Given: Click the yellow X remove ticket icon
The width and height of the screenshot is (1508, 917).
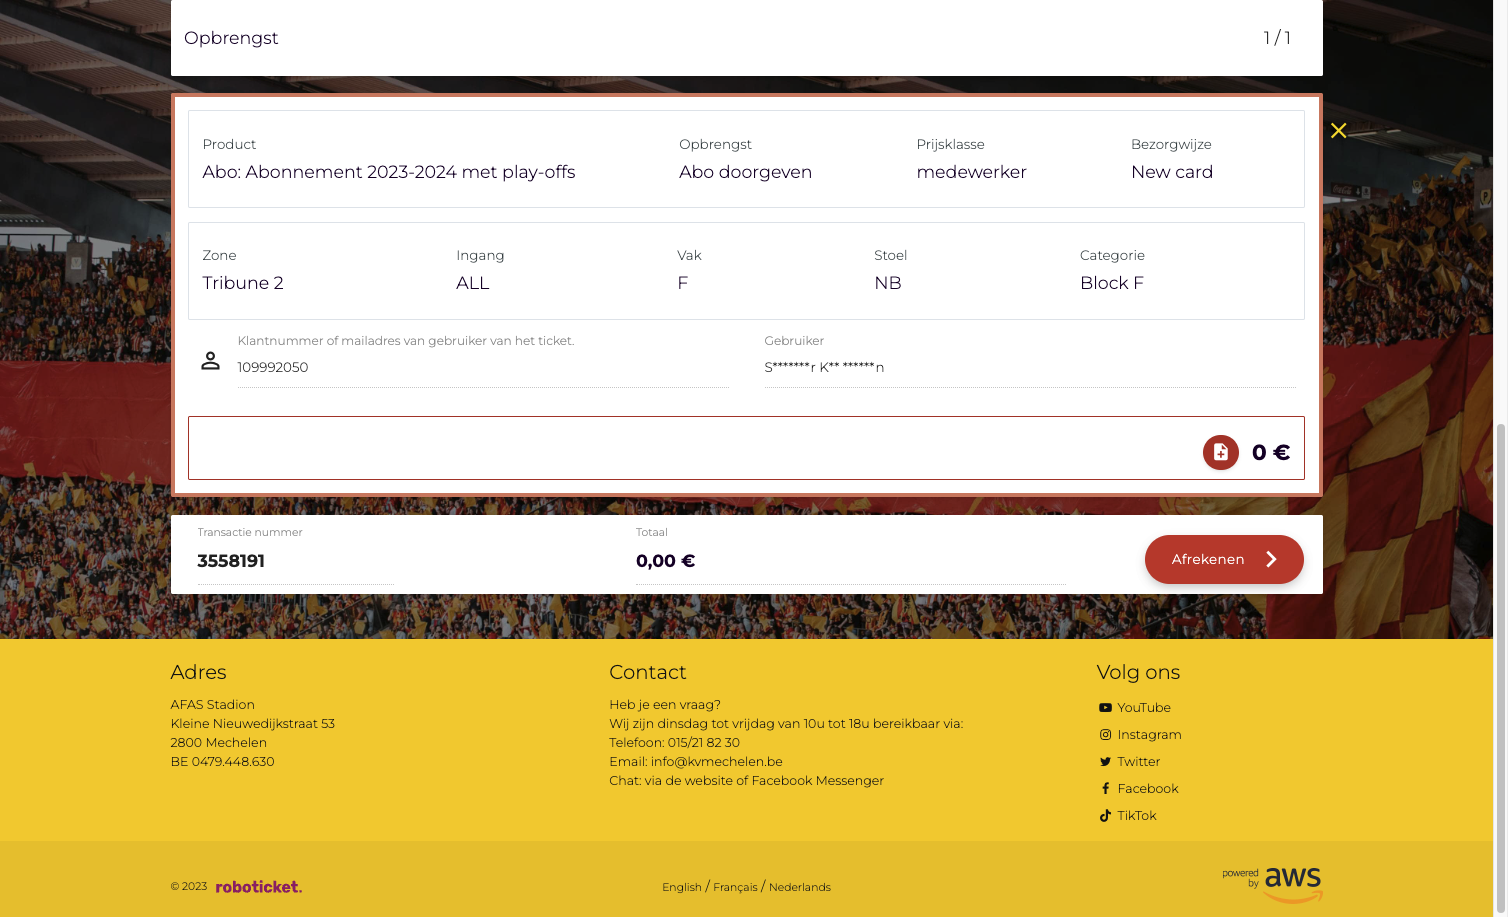Looking at the screenshot, I should [x=1338, y=131].
